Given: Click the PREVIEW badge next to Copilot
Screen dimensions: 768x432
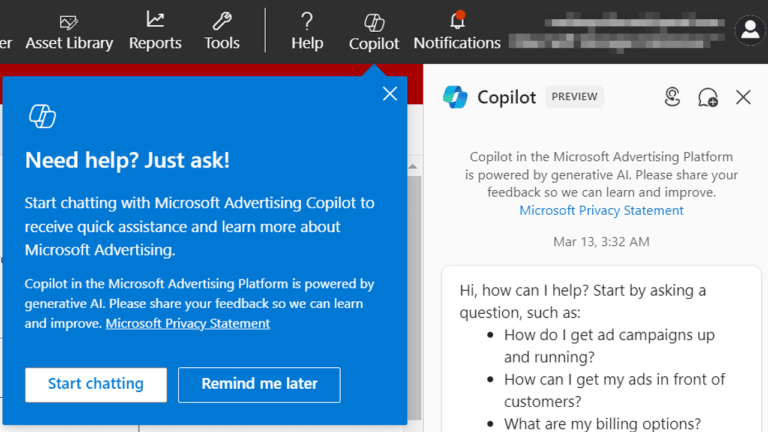Looking at the screenshot, I should (575, 96).
